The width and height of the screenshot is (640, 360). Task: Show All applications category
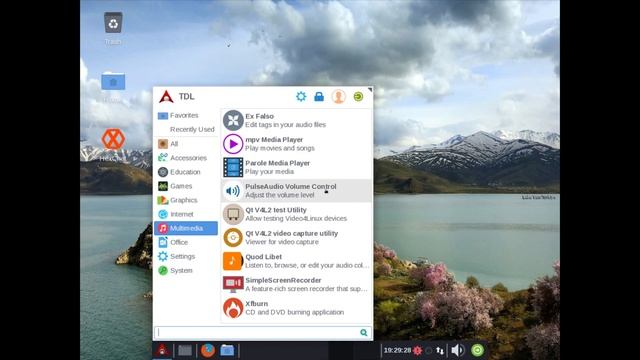(x=186, y=144)
